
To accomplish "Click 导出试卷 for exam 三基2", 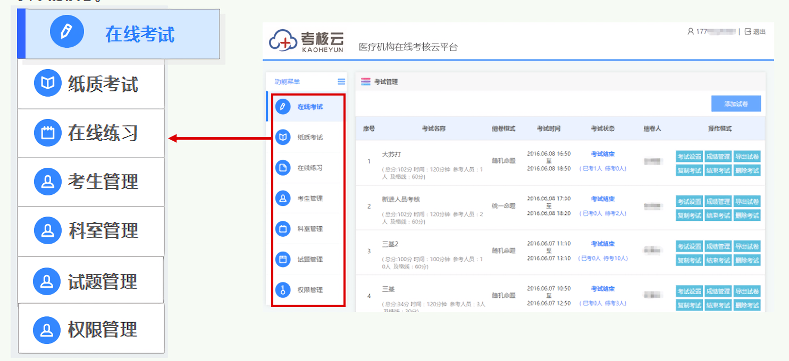I will pyautogui.click(x=747, y=246).
